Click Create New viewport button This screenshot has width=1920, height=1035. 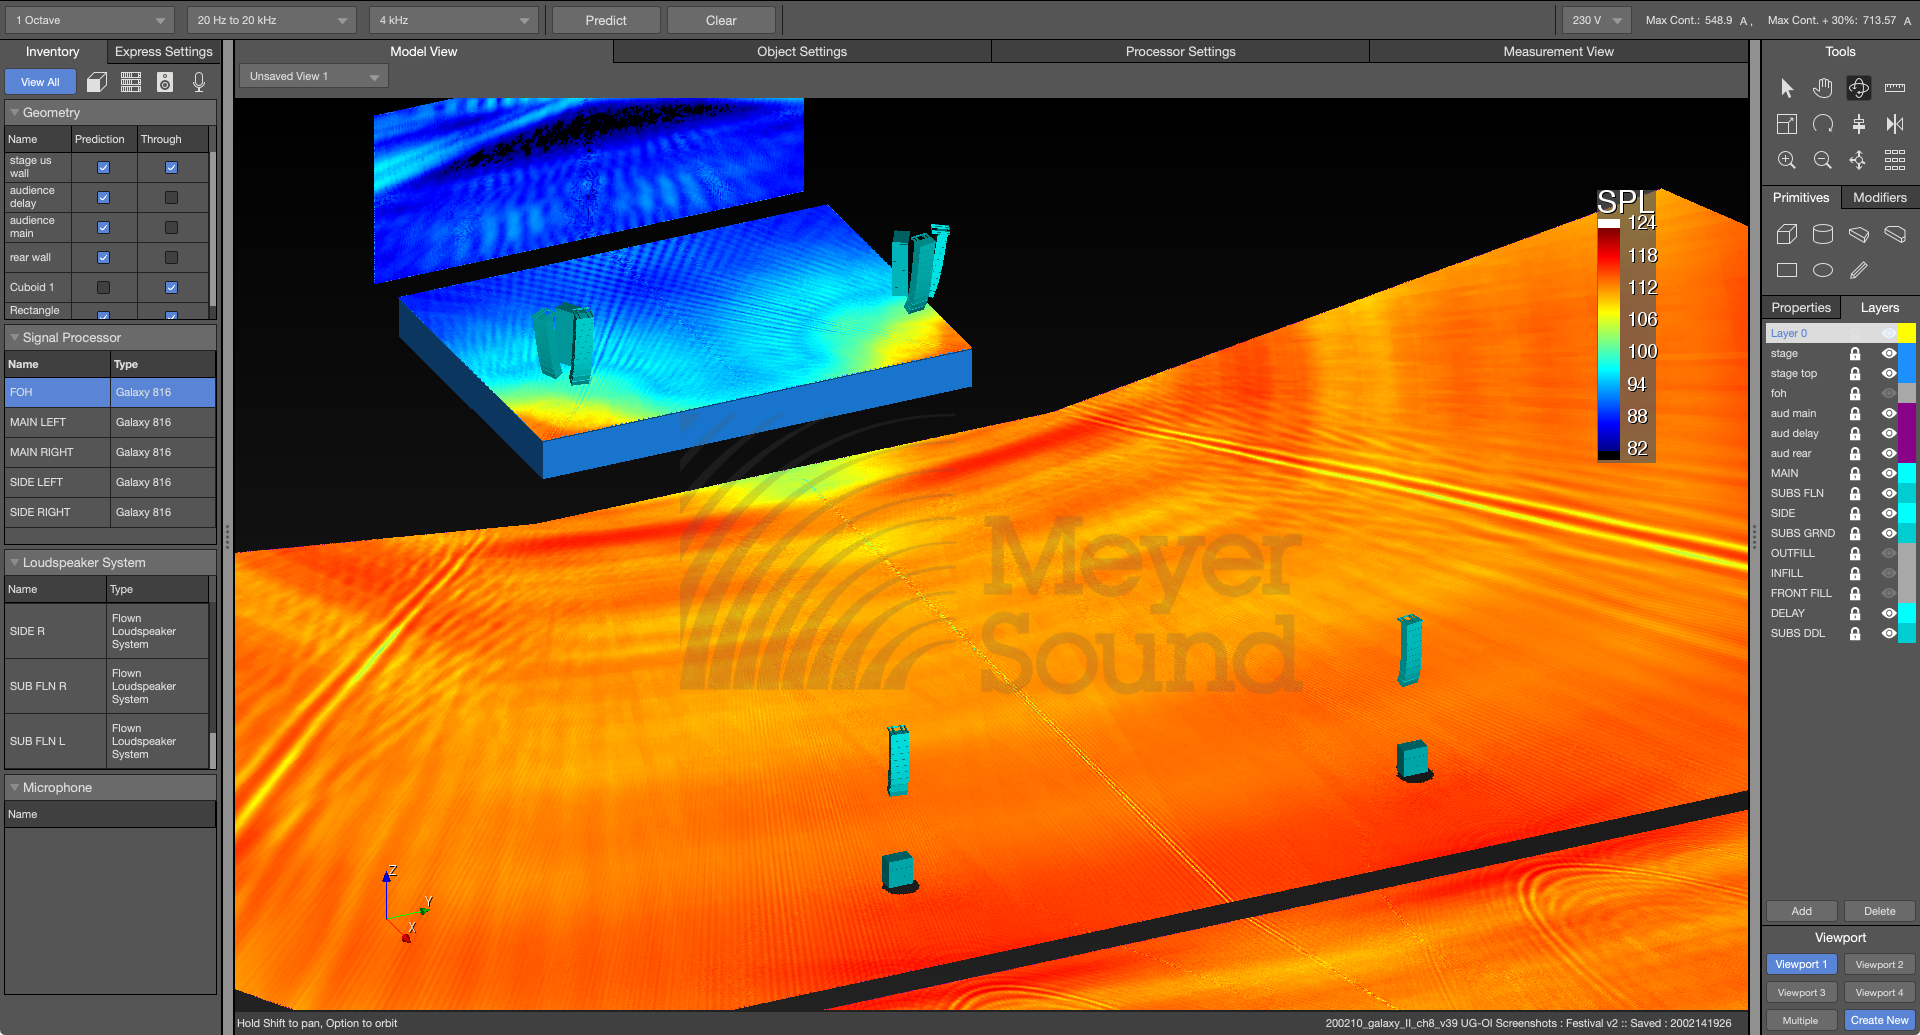coord(1880,1020)
